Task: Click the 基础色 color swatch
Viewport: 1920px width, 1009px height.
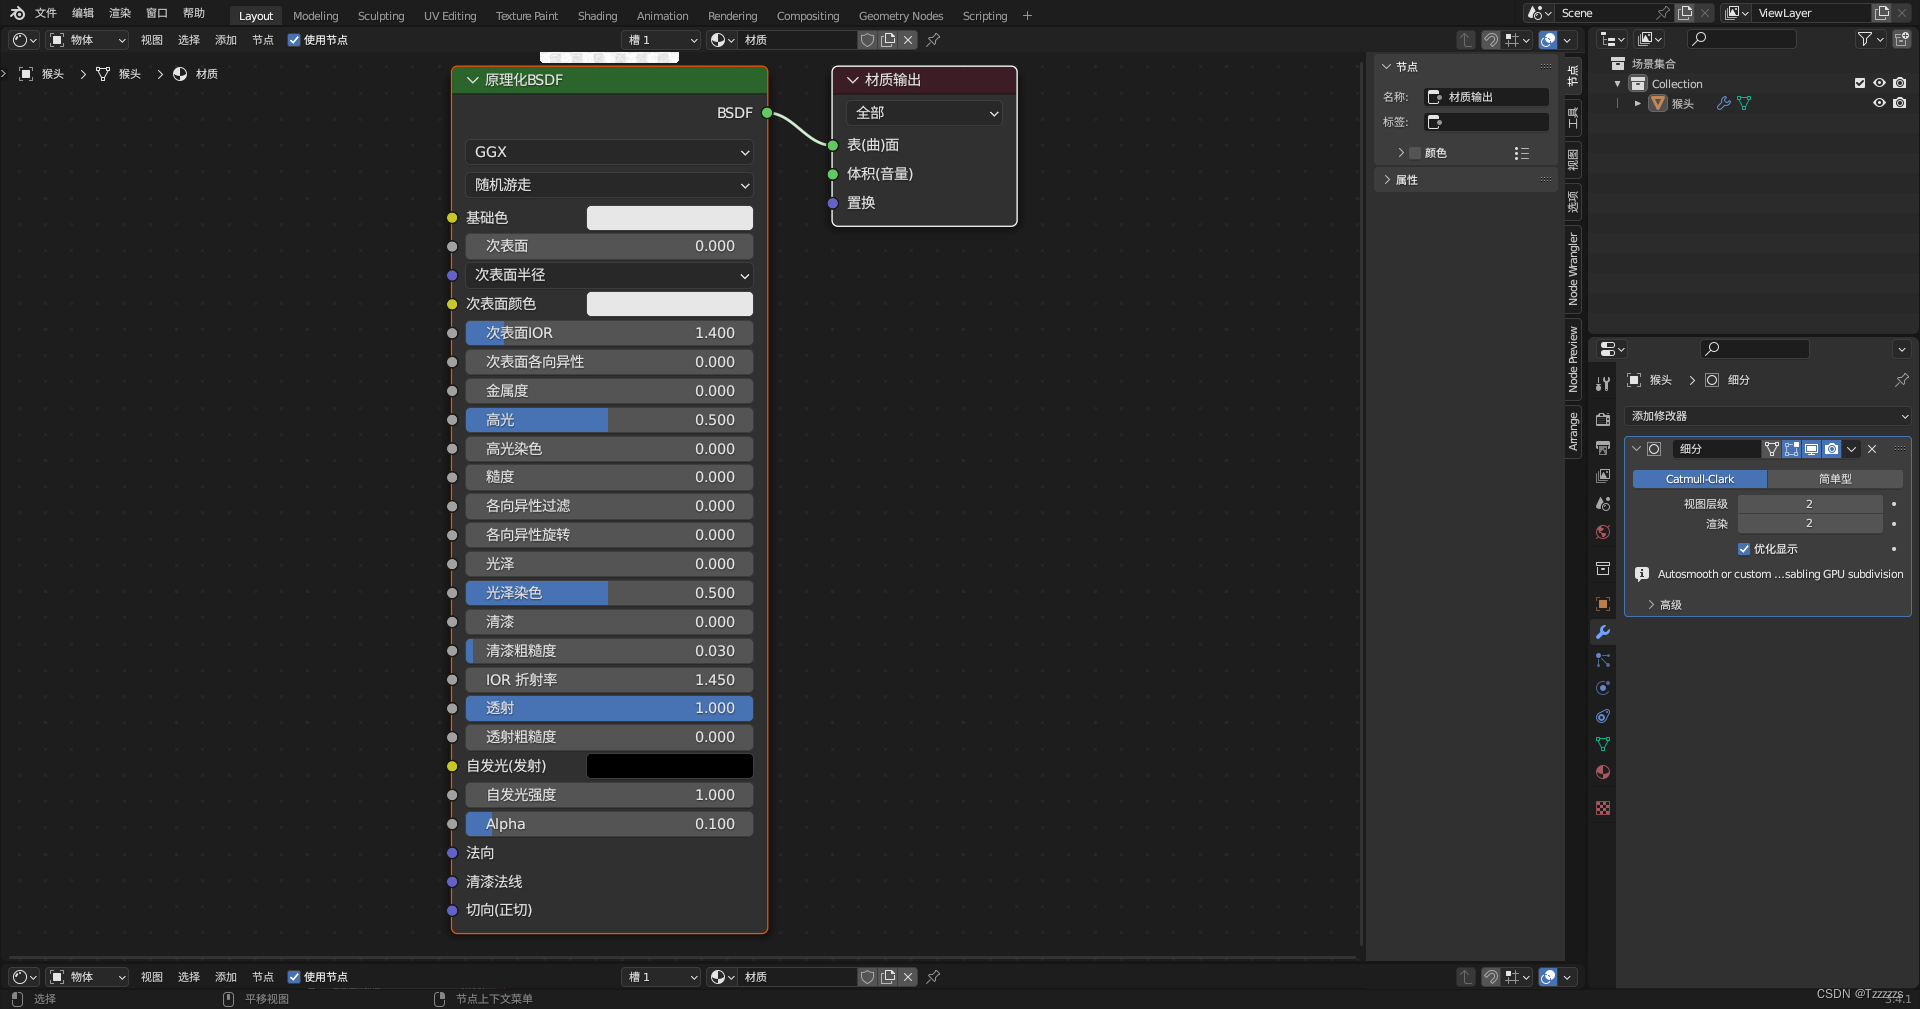Action: tap(669, 218)
